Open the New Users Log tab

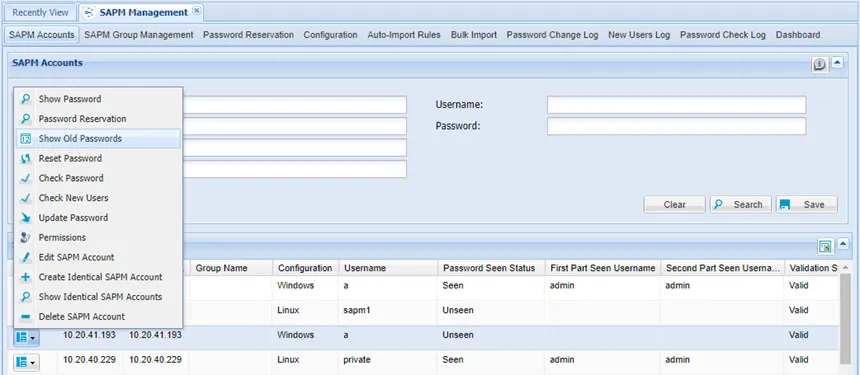point(639,35)
